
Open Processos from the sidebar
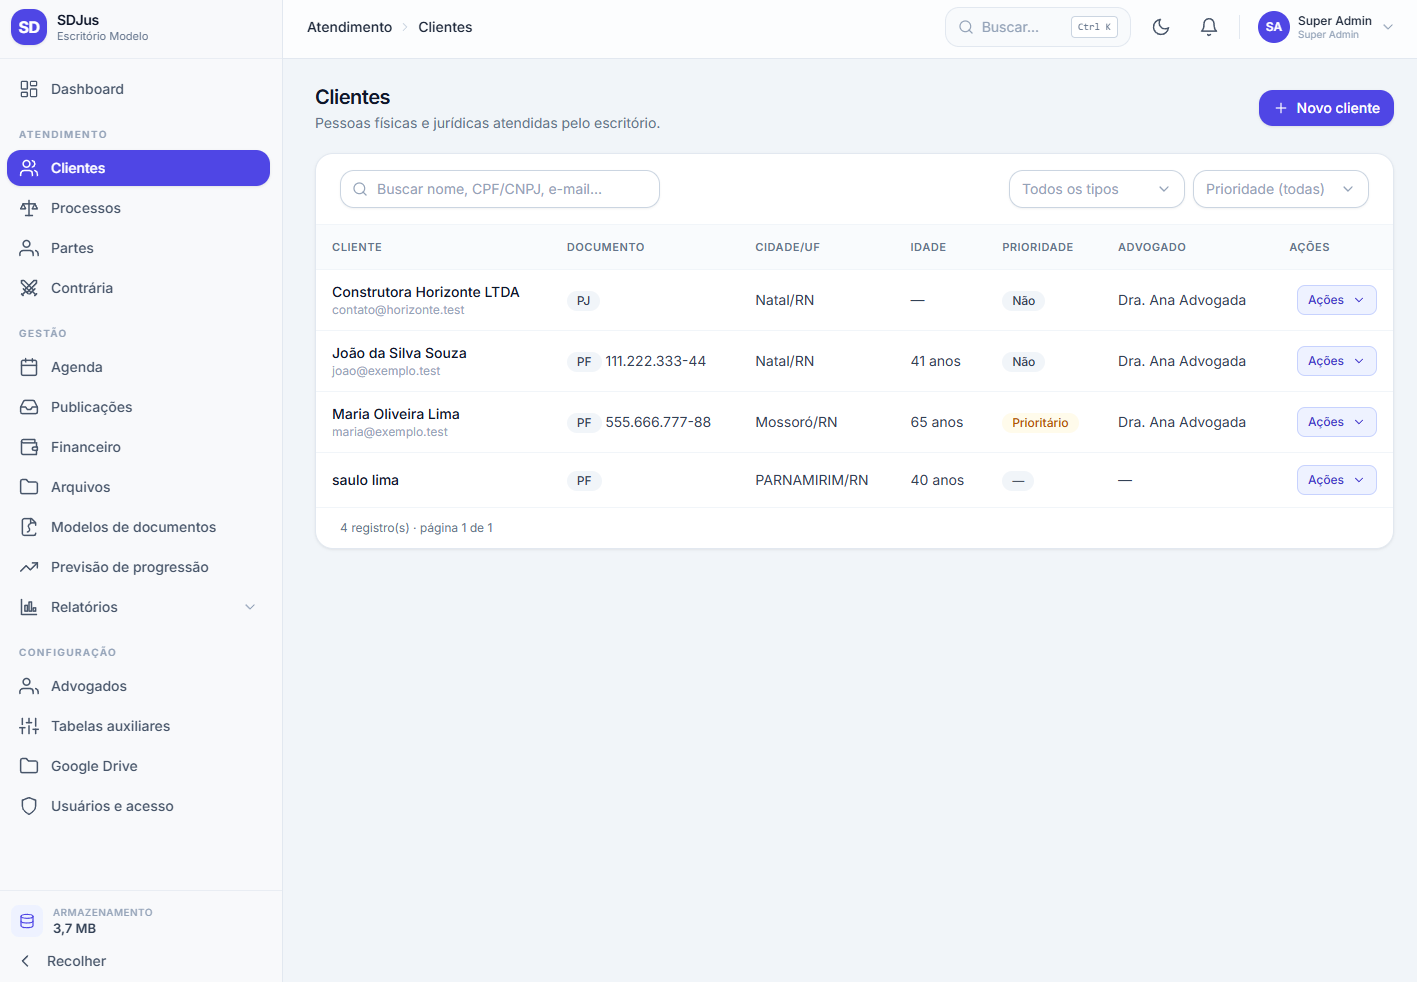(138, 208)
